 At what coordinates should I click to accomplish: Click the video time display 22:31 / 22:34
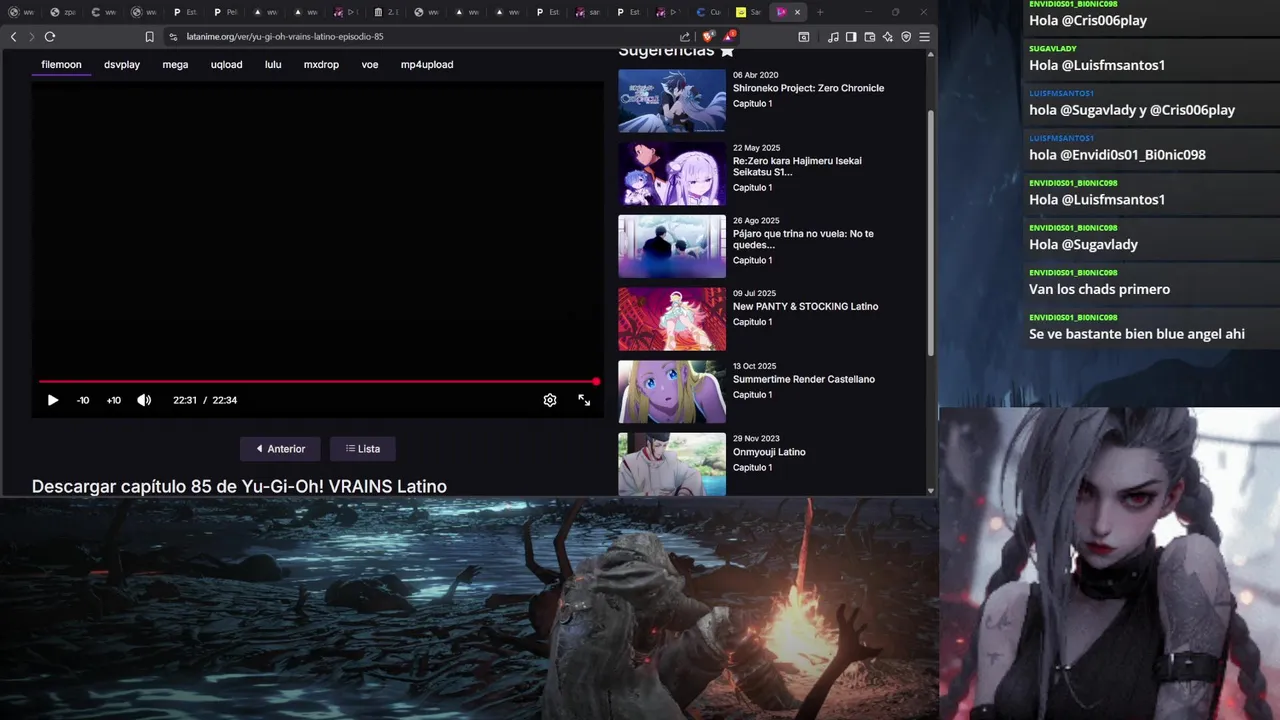tap(205, 400)
